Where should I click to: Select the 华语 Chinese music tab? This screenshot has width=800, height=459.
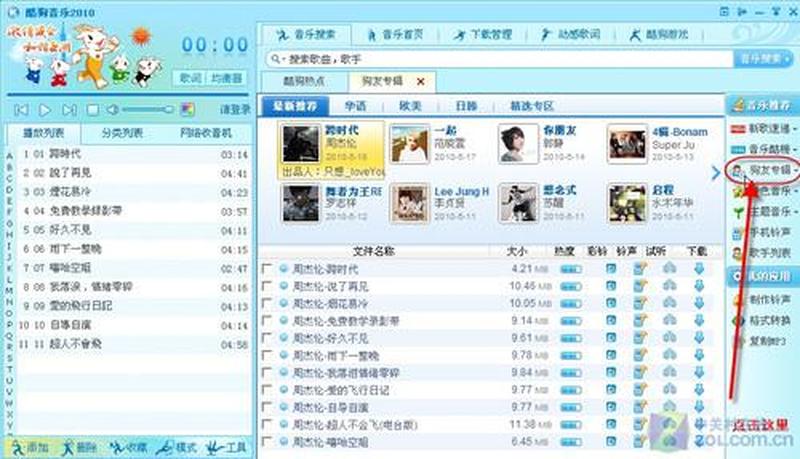tap(355, 106)
